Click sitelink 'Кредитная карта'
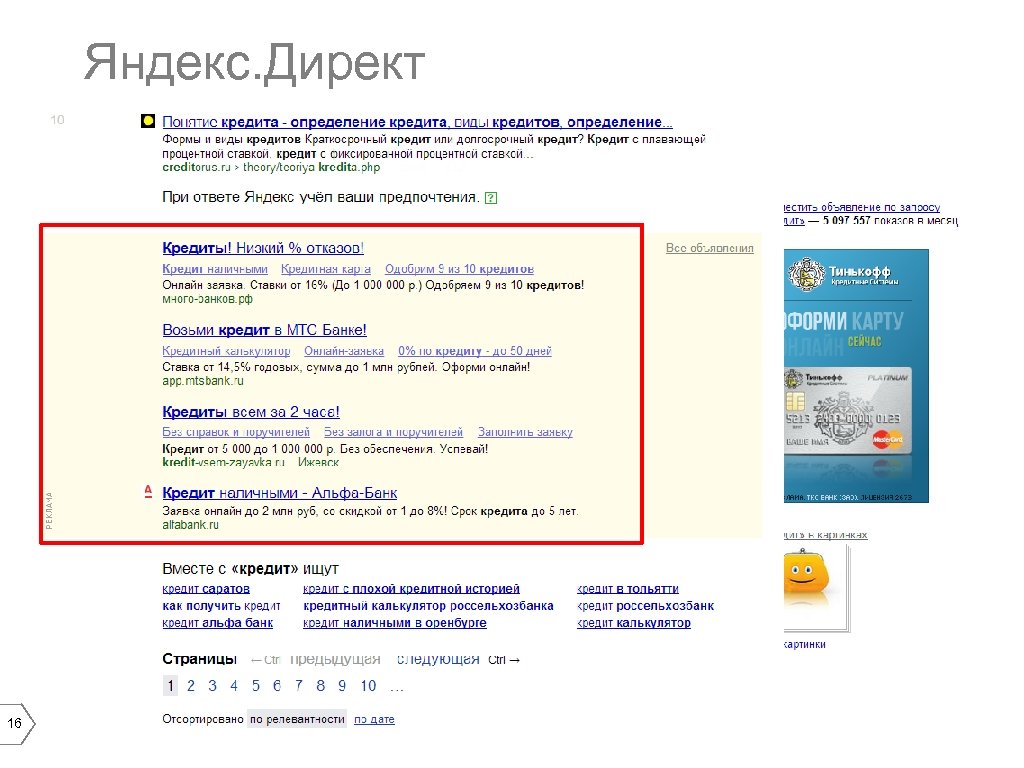Screen dimensions: 1024x768 click(326, 269)
